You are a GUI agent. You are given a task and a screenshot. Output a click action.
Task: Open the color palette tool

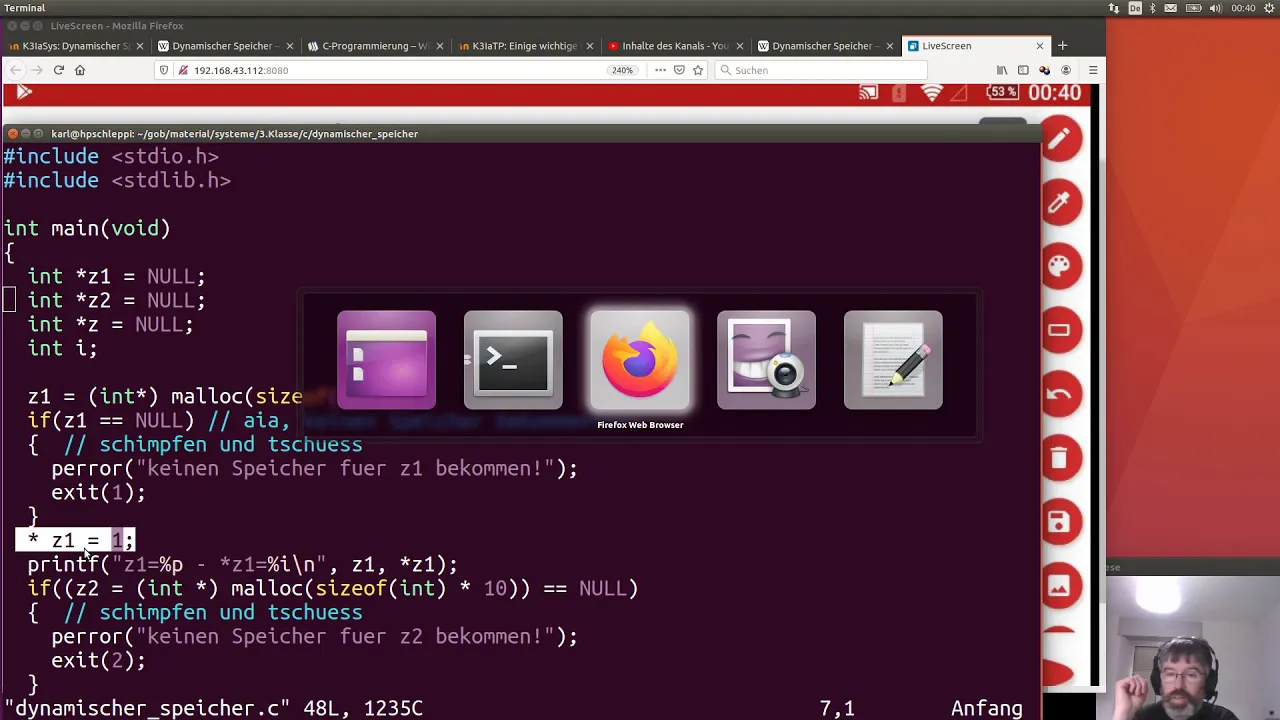tap(1061, 266)
